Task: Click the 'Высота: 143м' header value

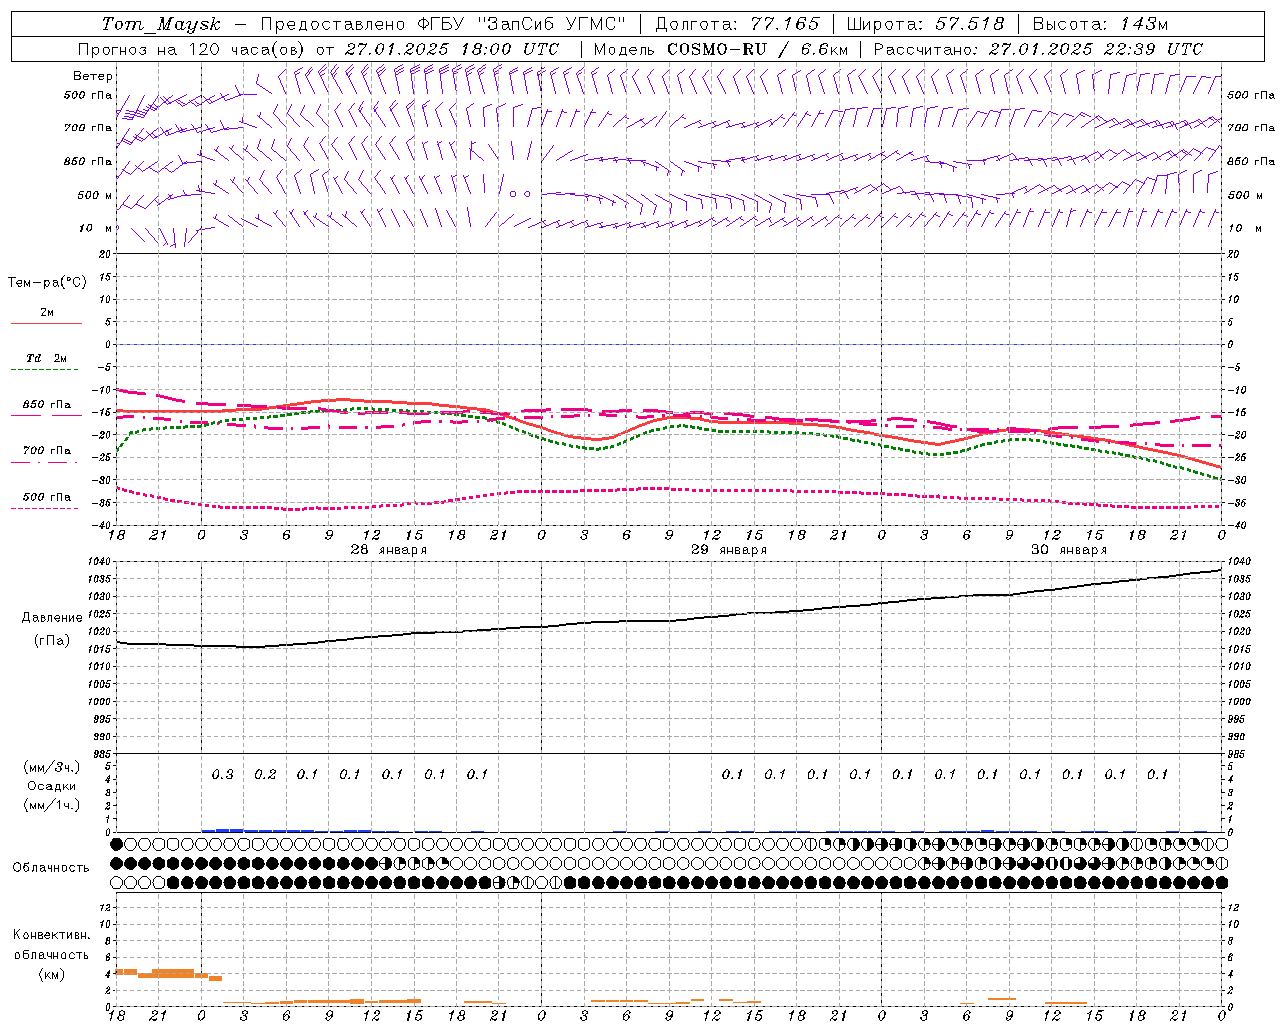Action: coord(1100,24)
